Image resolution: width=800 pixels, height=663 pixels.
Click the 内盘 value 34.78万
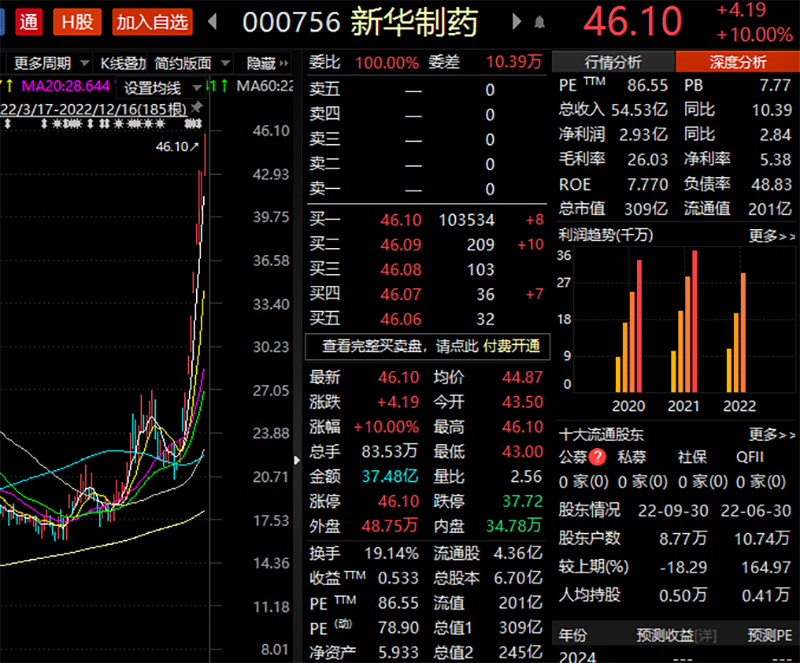513,526
